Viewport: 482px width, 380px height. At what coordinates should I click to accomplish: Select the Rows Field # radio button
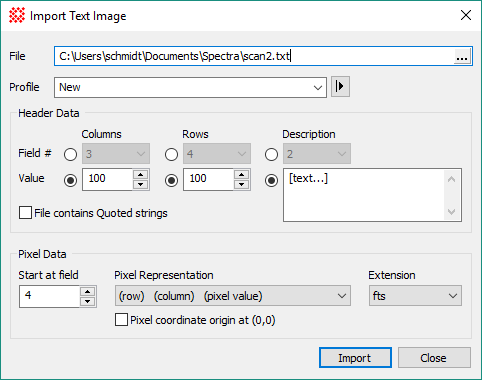[171, 154]
